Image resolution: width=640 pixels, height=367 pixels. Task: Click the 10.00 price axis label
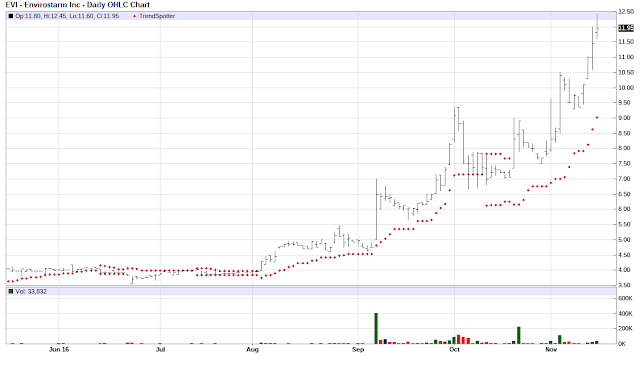[626, 87]
